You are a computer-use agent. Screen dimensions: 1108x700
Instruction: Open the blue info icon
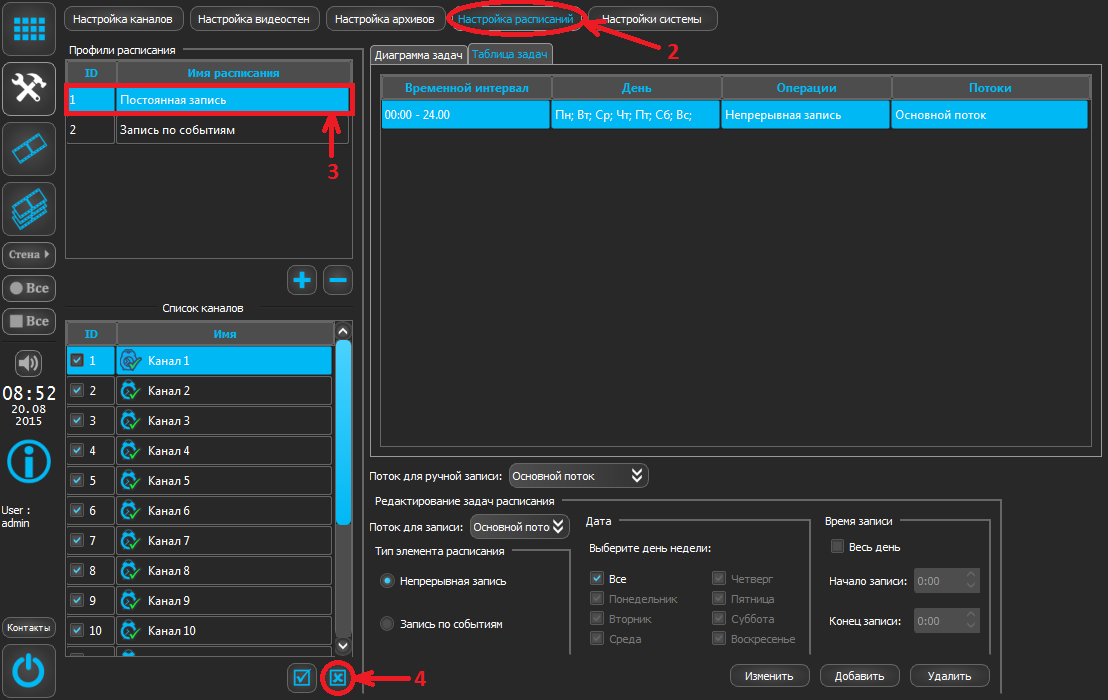(x=29, y=461)
